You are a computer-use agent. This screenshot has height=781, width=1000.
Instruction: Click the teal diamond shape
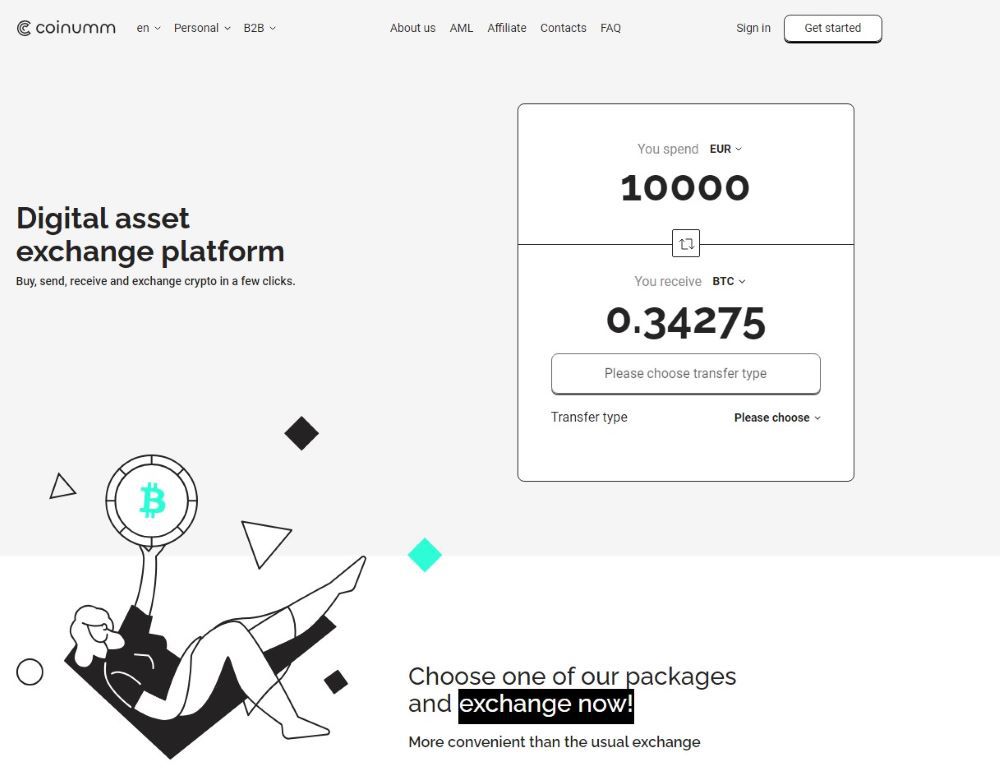(425, 554)
